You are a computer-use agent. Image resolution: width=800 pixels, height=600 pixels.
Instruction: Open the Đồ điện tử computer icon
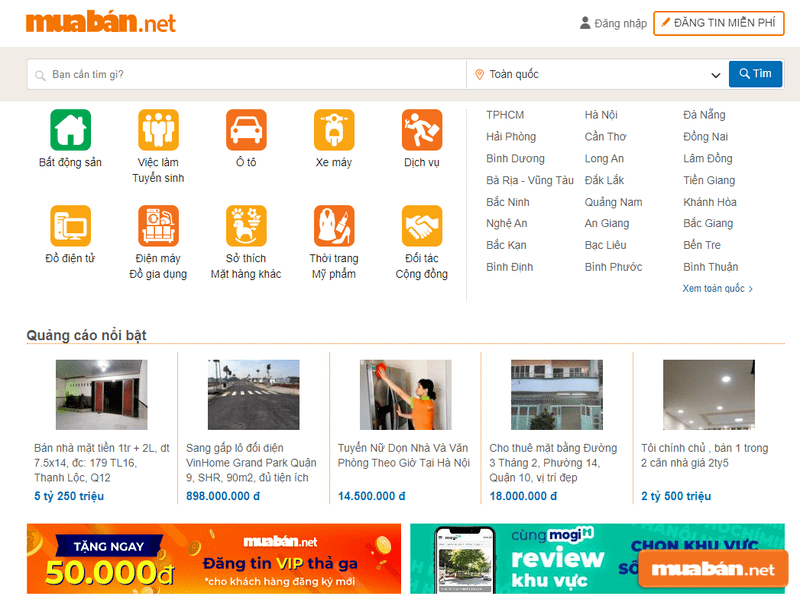(70, 226)
